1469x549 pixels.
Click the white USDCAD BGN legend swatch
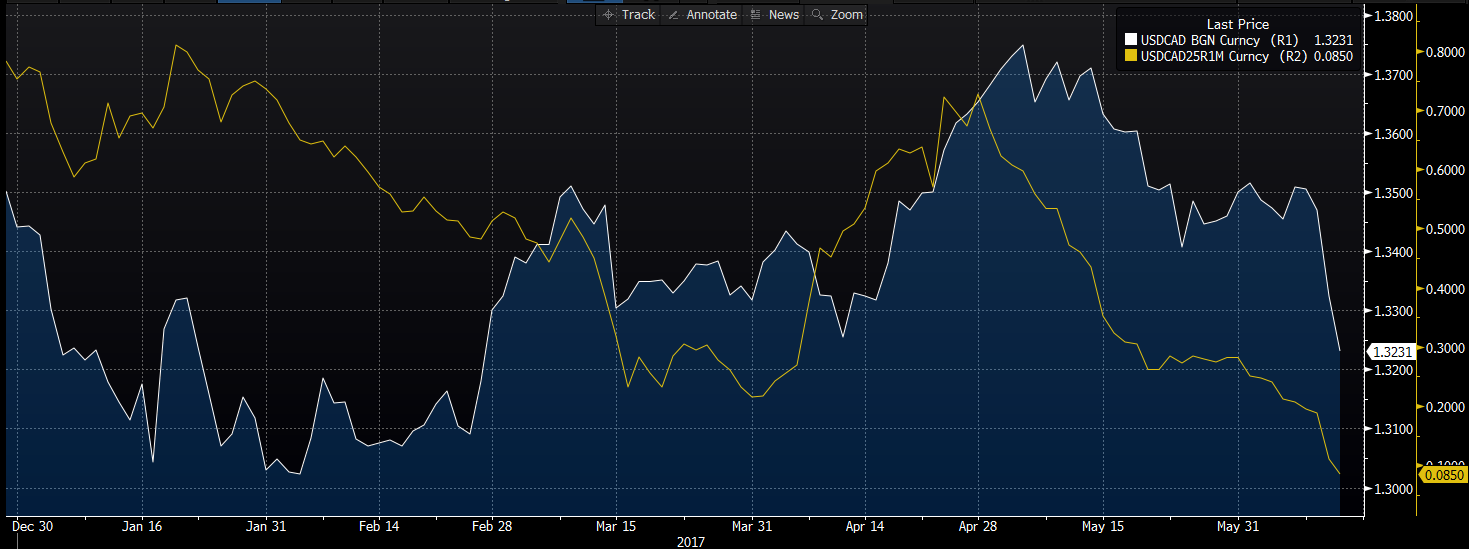(1132, 40)
